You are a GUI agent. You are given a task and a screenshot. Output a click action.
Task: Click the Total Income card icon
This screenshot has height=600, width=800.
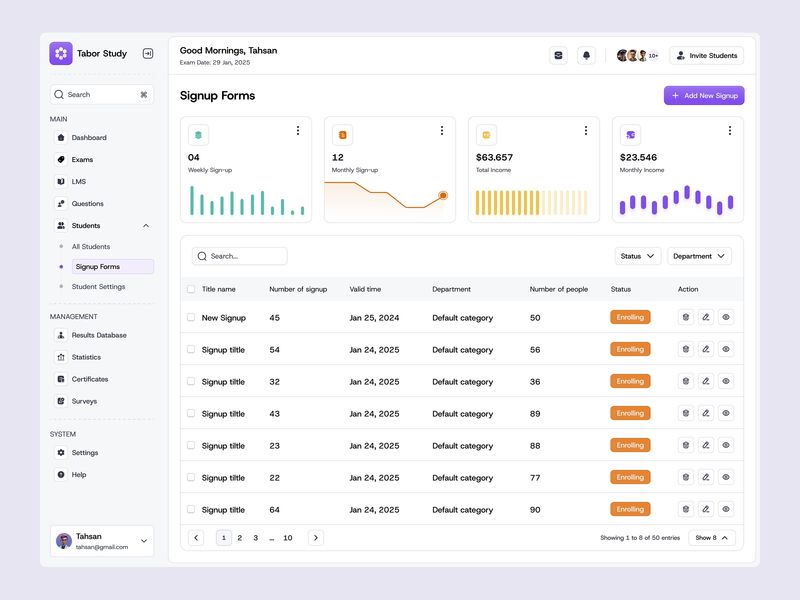486,135
